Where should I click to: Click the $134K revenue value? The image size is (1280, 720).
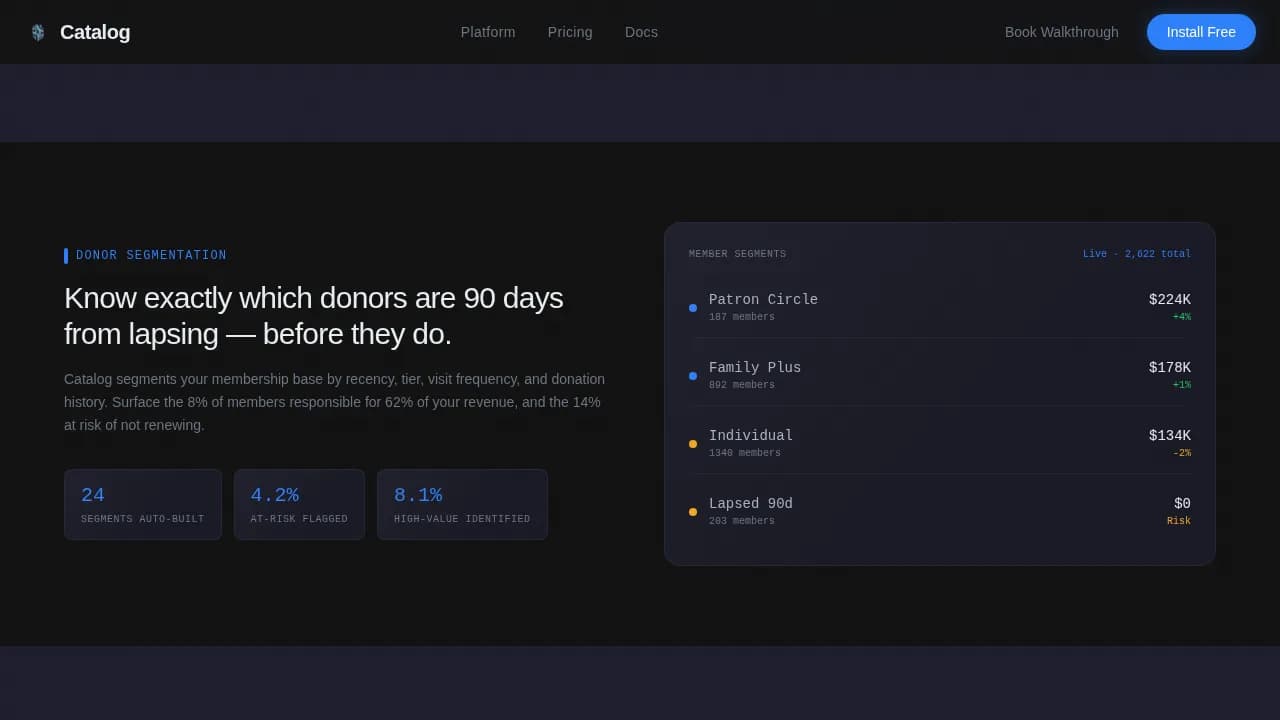click(1170, 435)
